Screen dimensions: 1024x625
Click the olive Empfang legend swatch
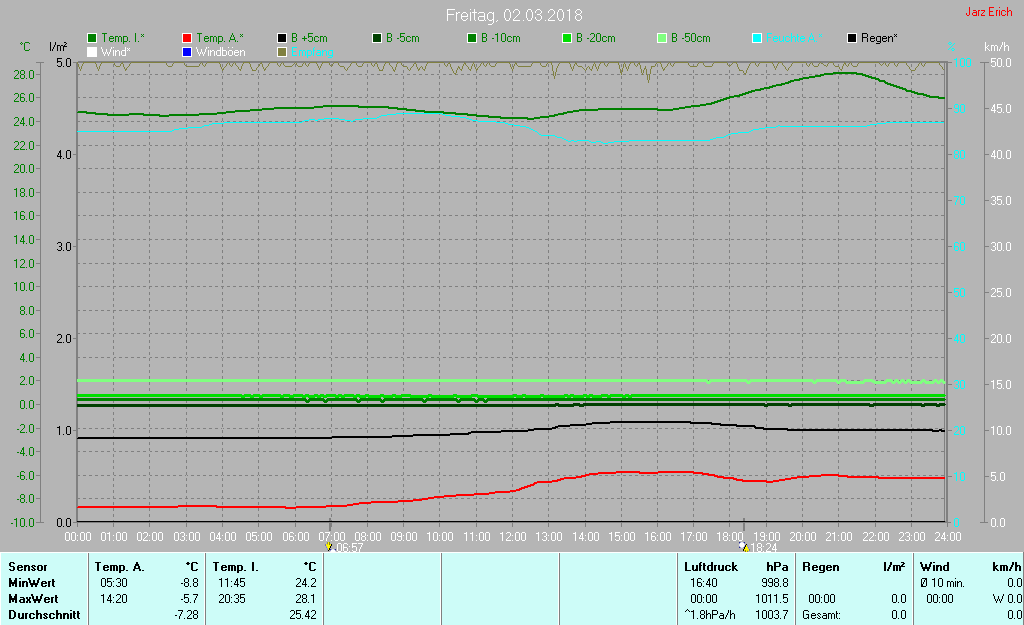tap(282, 52)
